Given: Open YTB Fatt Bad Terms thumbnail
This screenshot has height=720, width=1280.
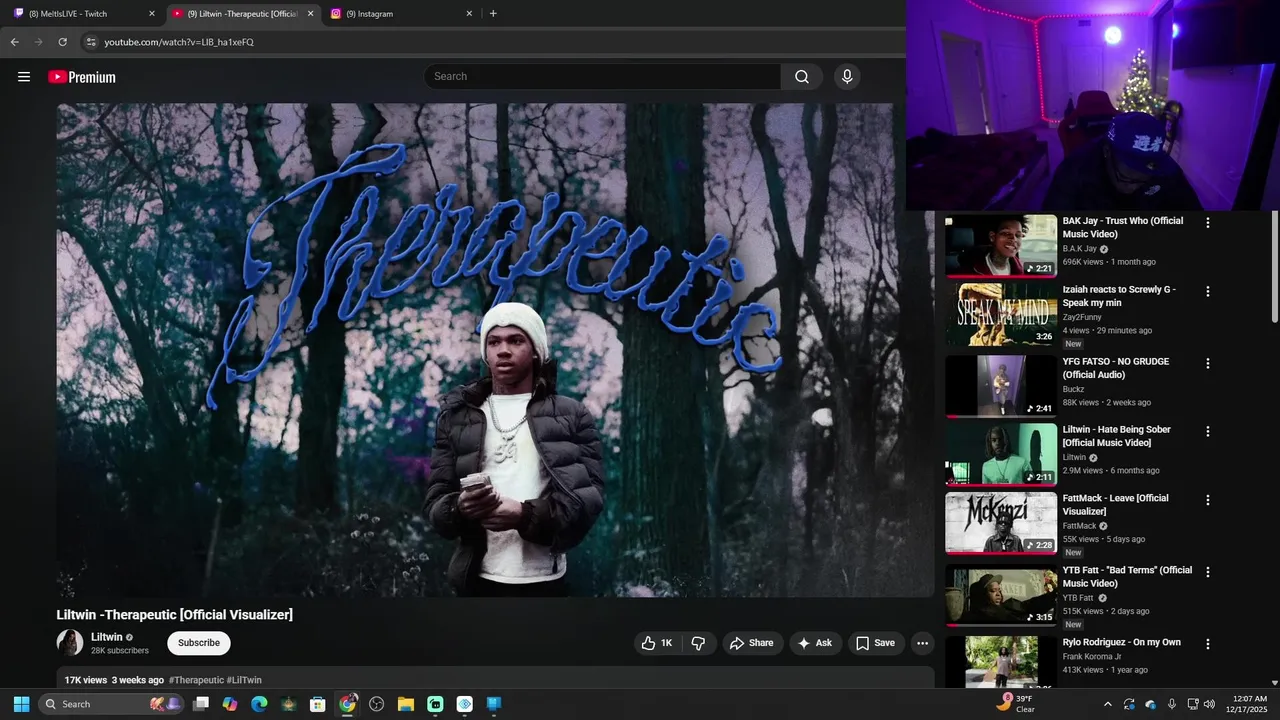Looking at the screenshot, I should click(x=1001, y=595).
